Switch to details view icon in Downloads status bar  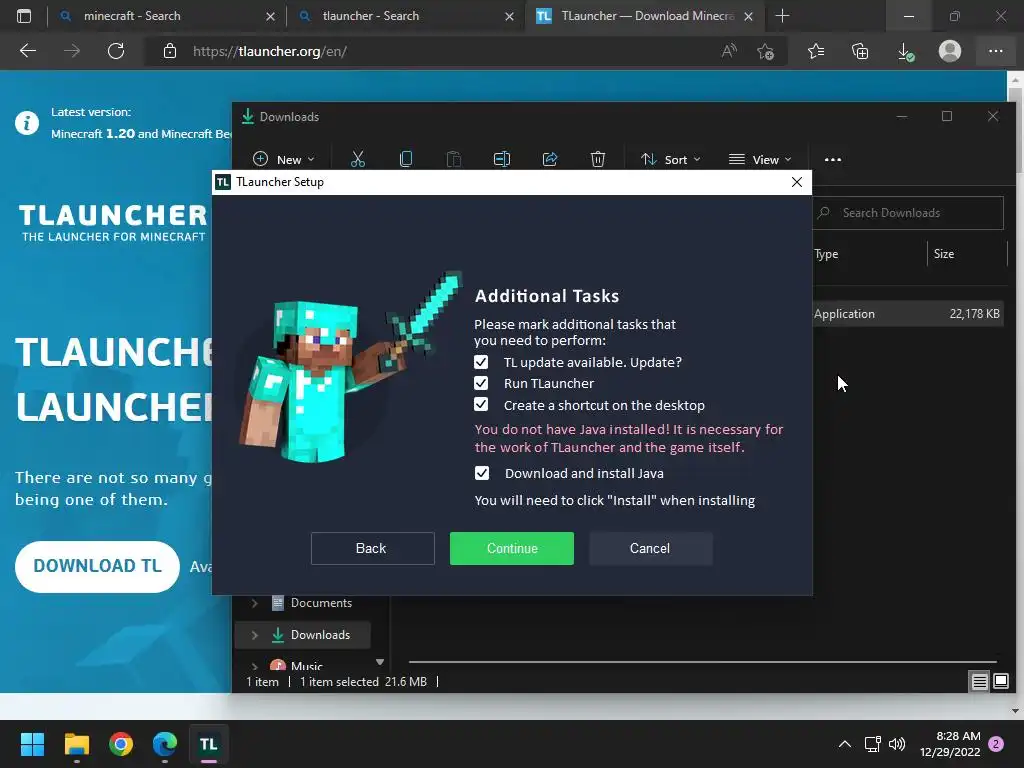979,682
